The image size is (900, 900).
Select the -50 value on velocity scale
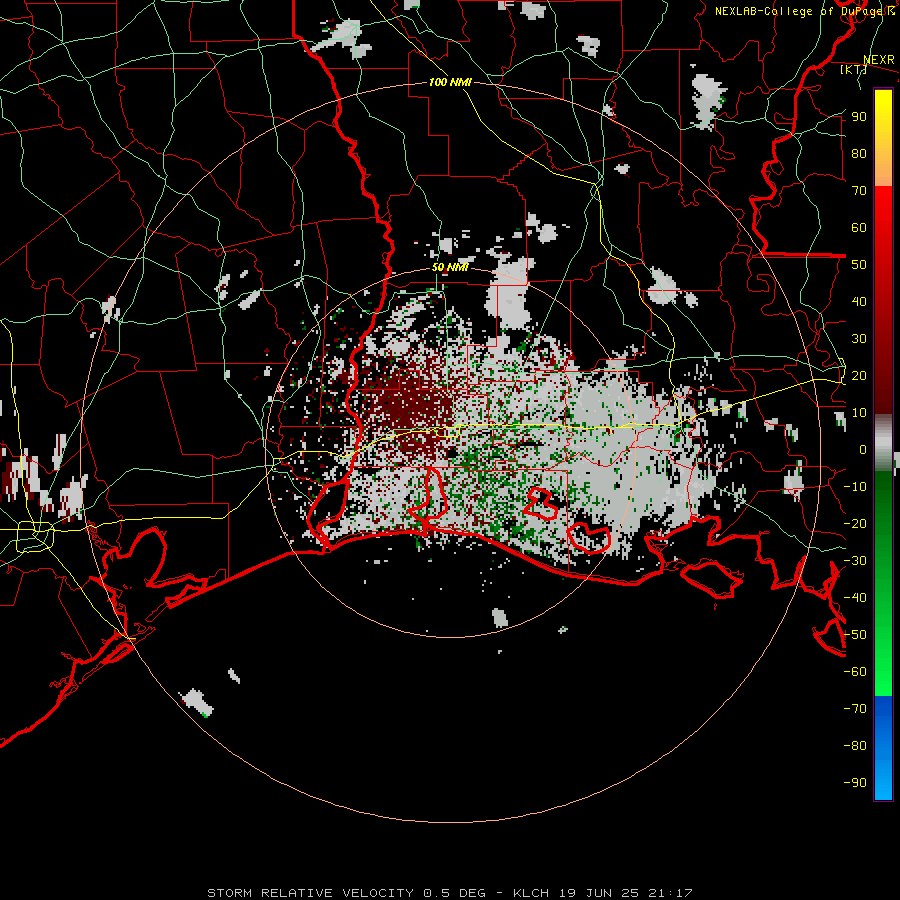855,635
